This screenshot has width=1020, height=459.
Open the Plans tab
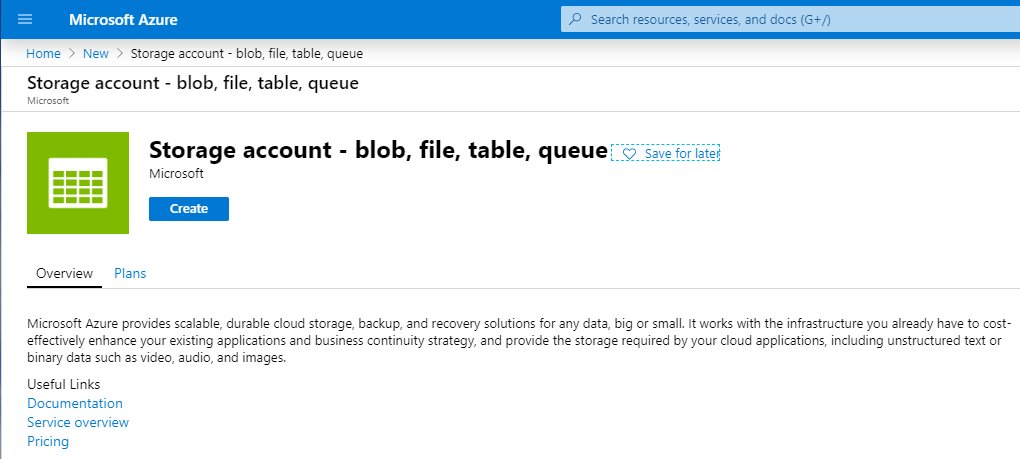tap(130, 273)
